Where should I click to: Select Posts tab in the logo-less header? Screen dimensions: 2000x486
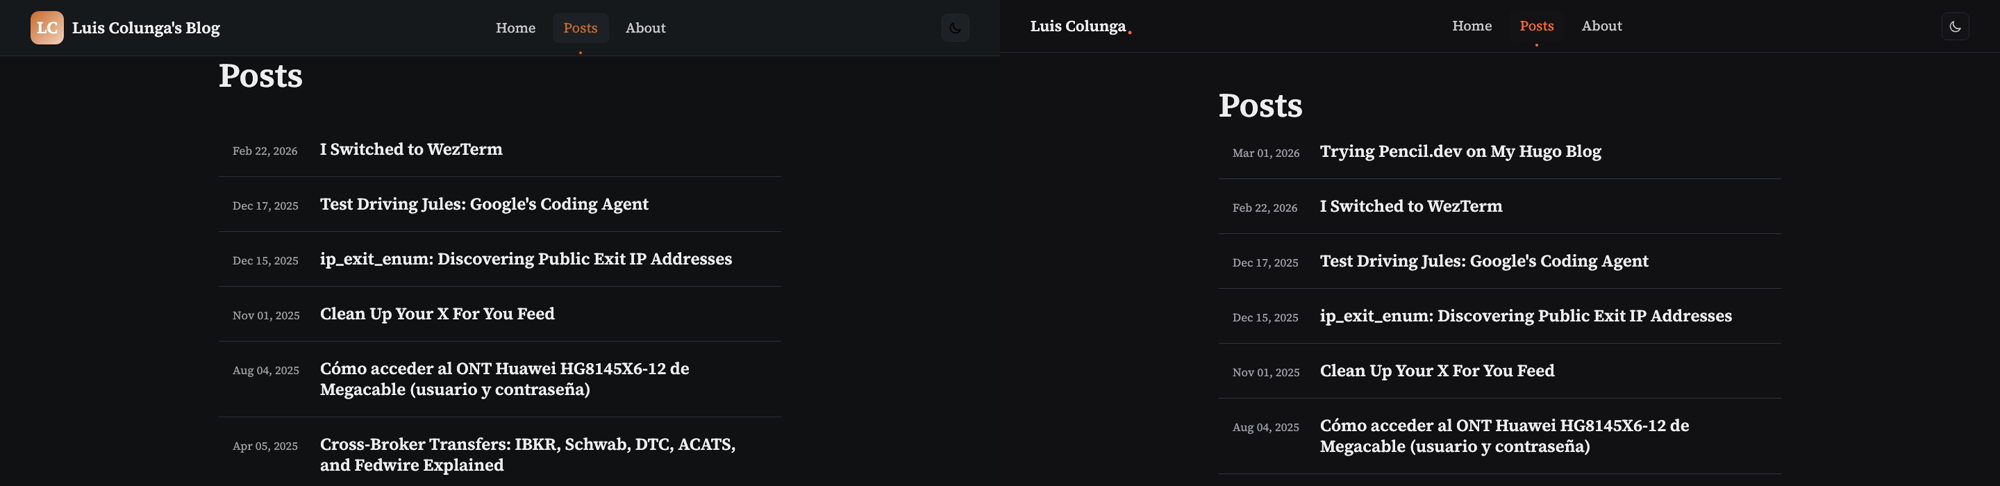pyautogui.click(x=1536, y=26)
